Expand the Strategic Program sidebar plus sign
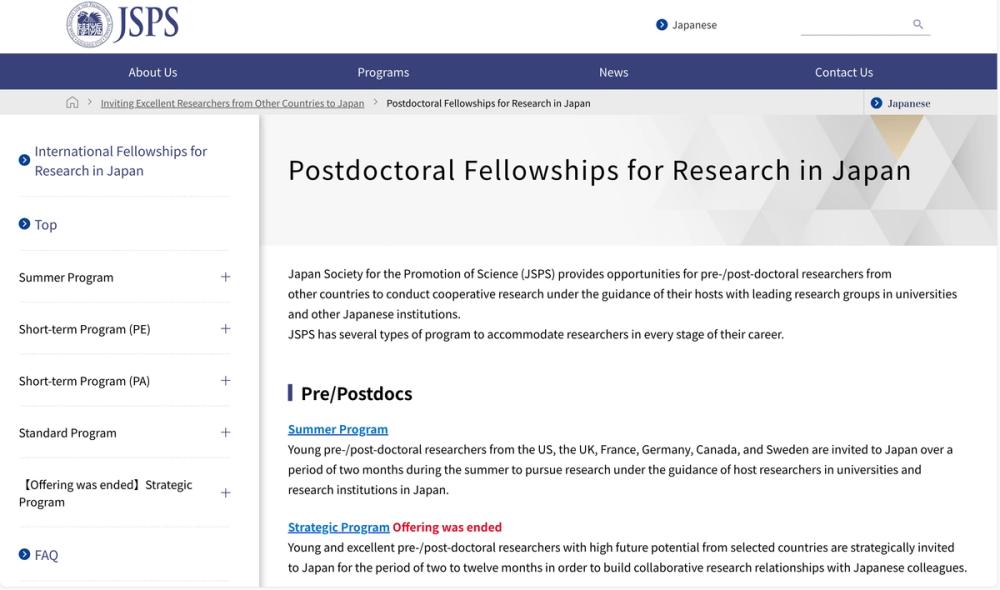The height and width of the screenshot is (590, 1000). tap(225, 493)
